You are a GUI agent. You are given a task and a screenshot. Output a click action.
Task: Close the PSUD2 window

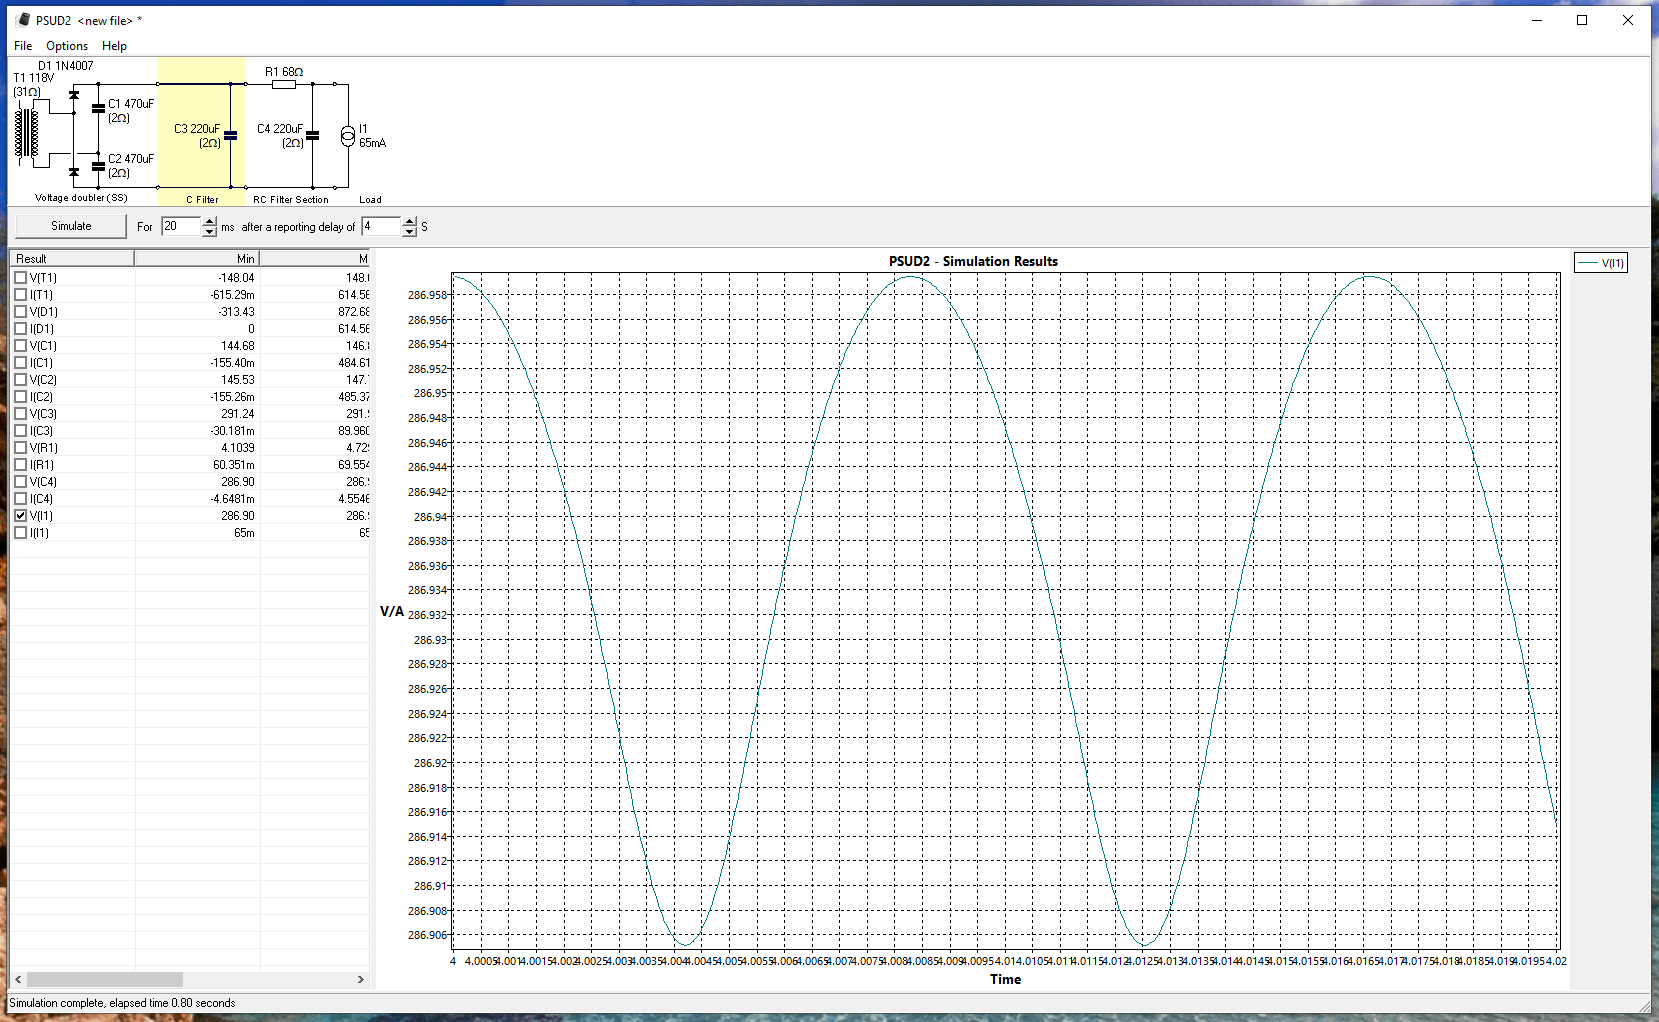(1628, 20)
